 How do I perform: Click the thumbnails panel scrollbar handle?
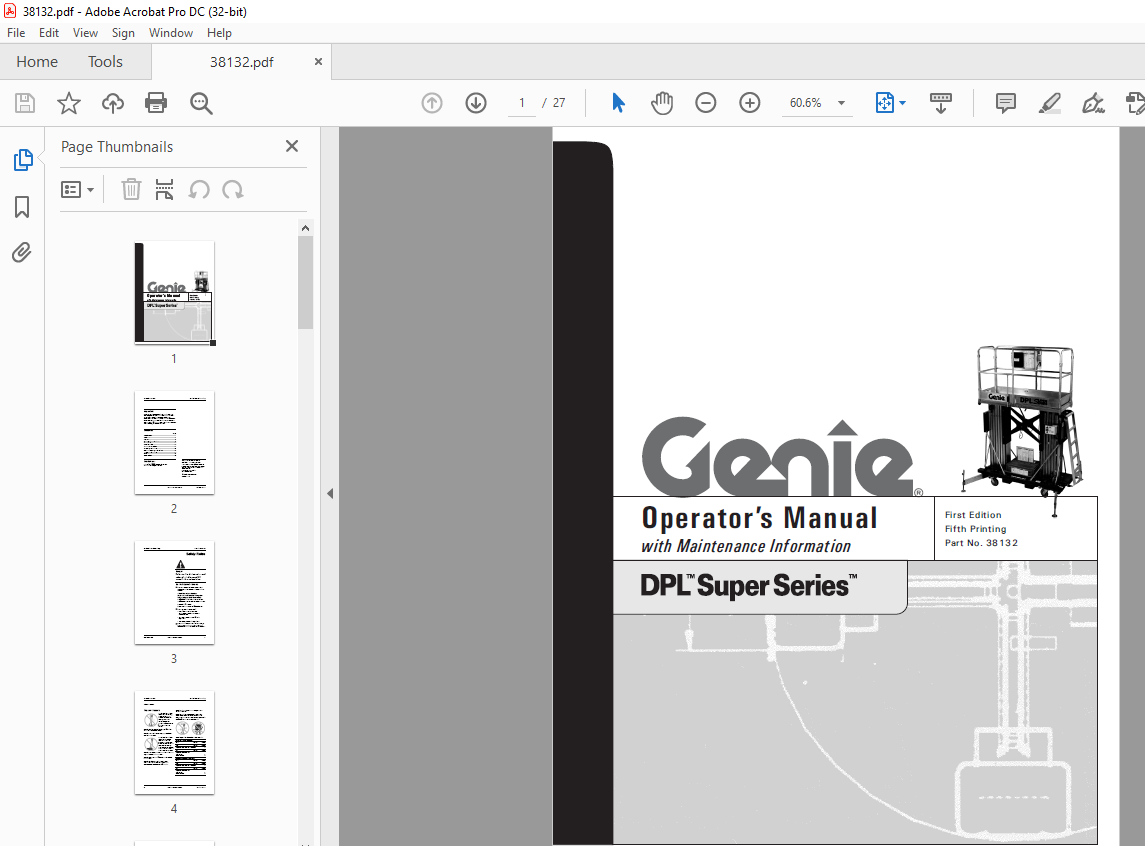(305, 282)
